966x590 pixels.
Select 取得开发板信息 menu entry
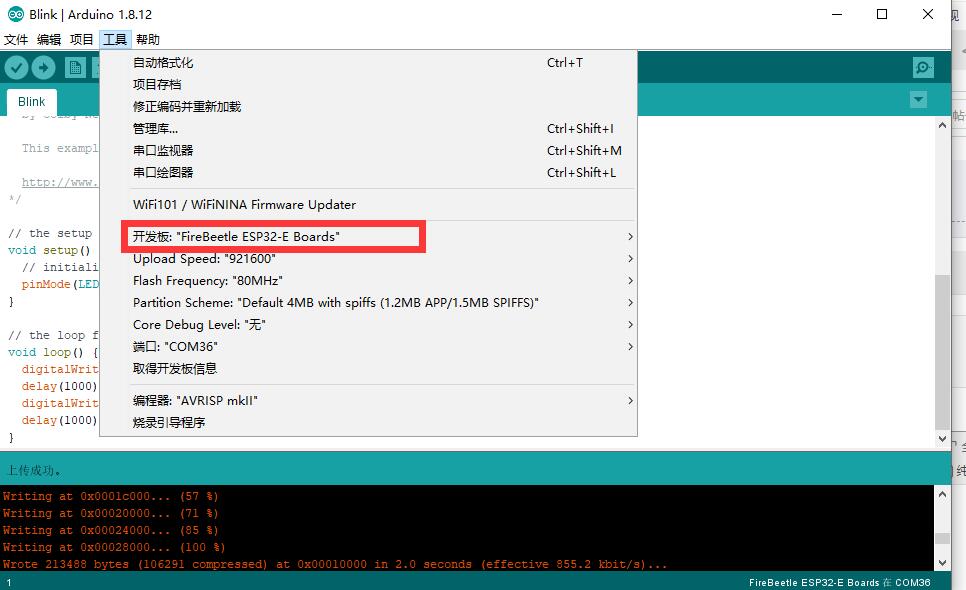(x=368, y=368)
